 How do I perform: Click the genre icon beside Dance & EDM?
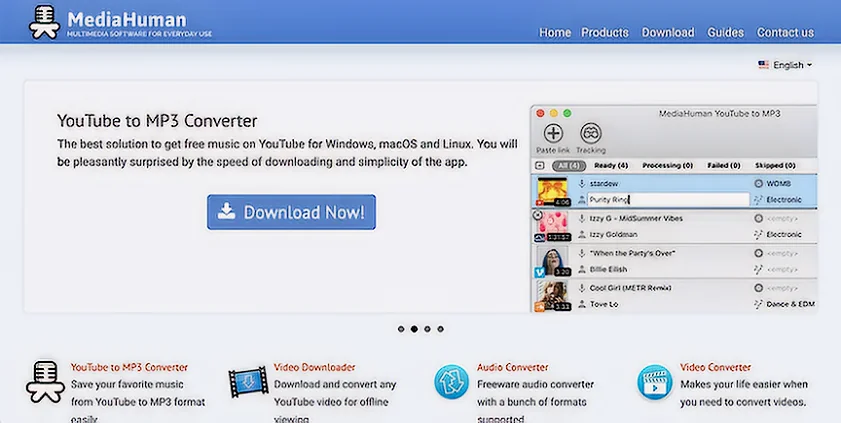pos(758,304)
